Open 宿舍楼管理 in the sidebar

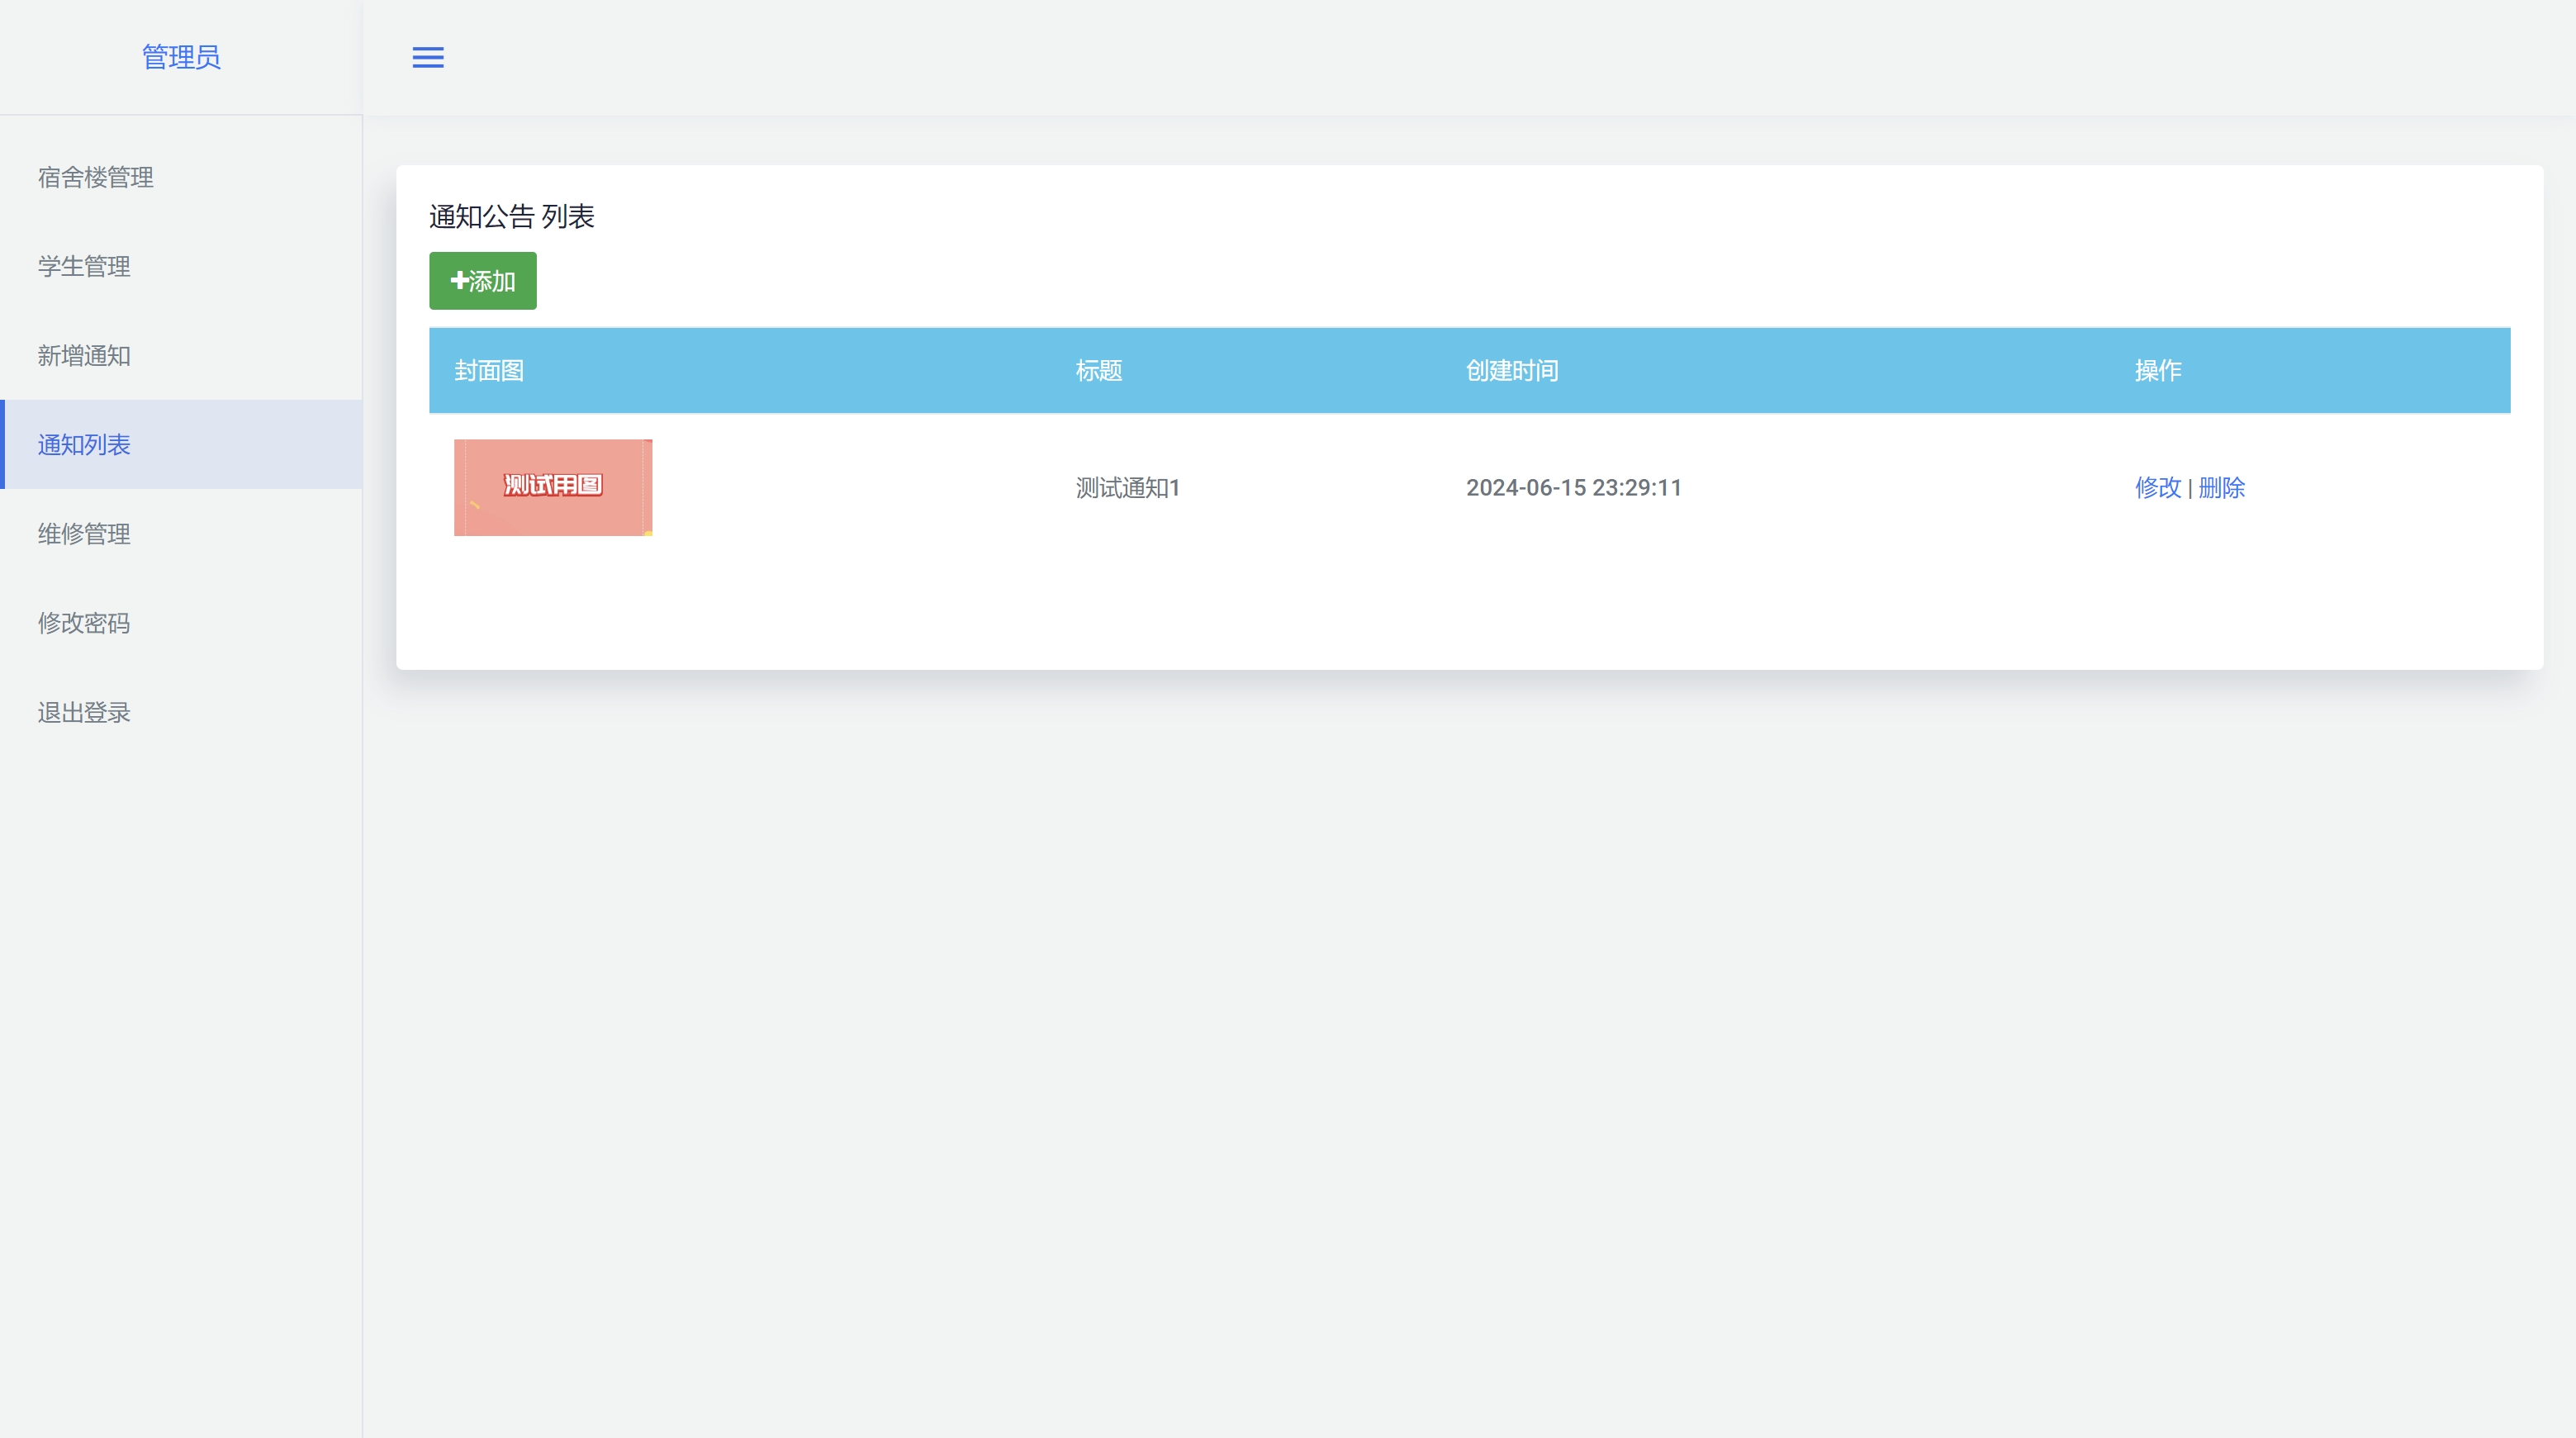96,177
